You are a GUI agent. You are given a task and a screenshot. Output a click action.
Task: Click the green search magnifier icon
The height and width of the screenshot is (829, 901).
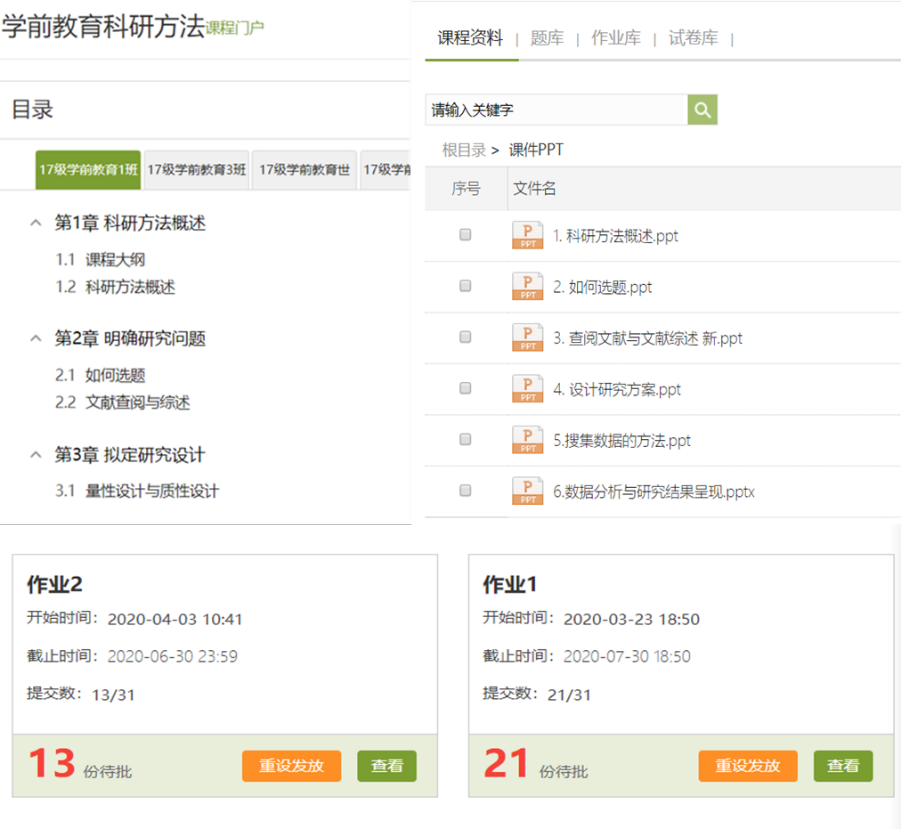(702, 110)
